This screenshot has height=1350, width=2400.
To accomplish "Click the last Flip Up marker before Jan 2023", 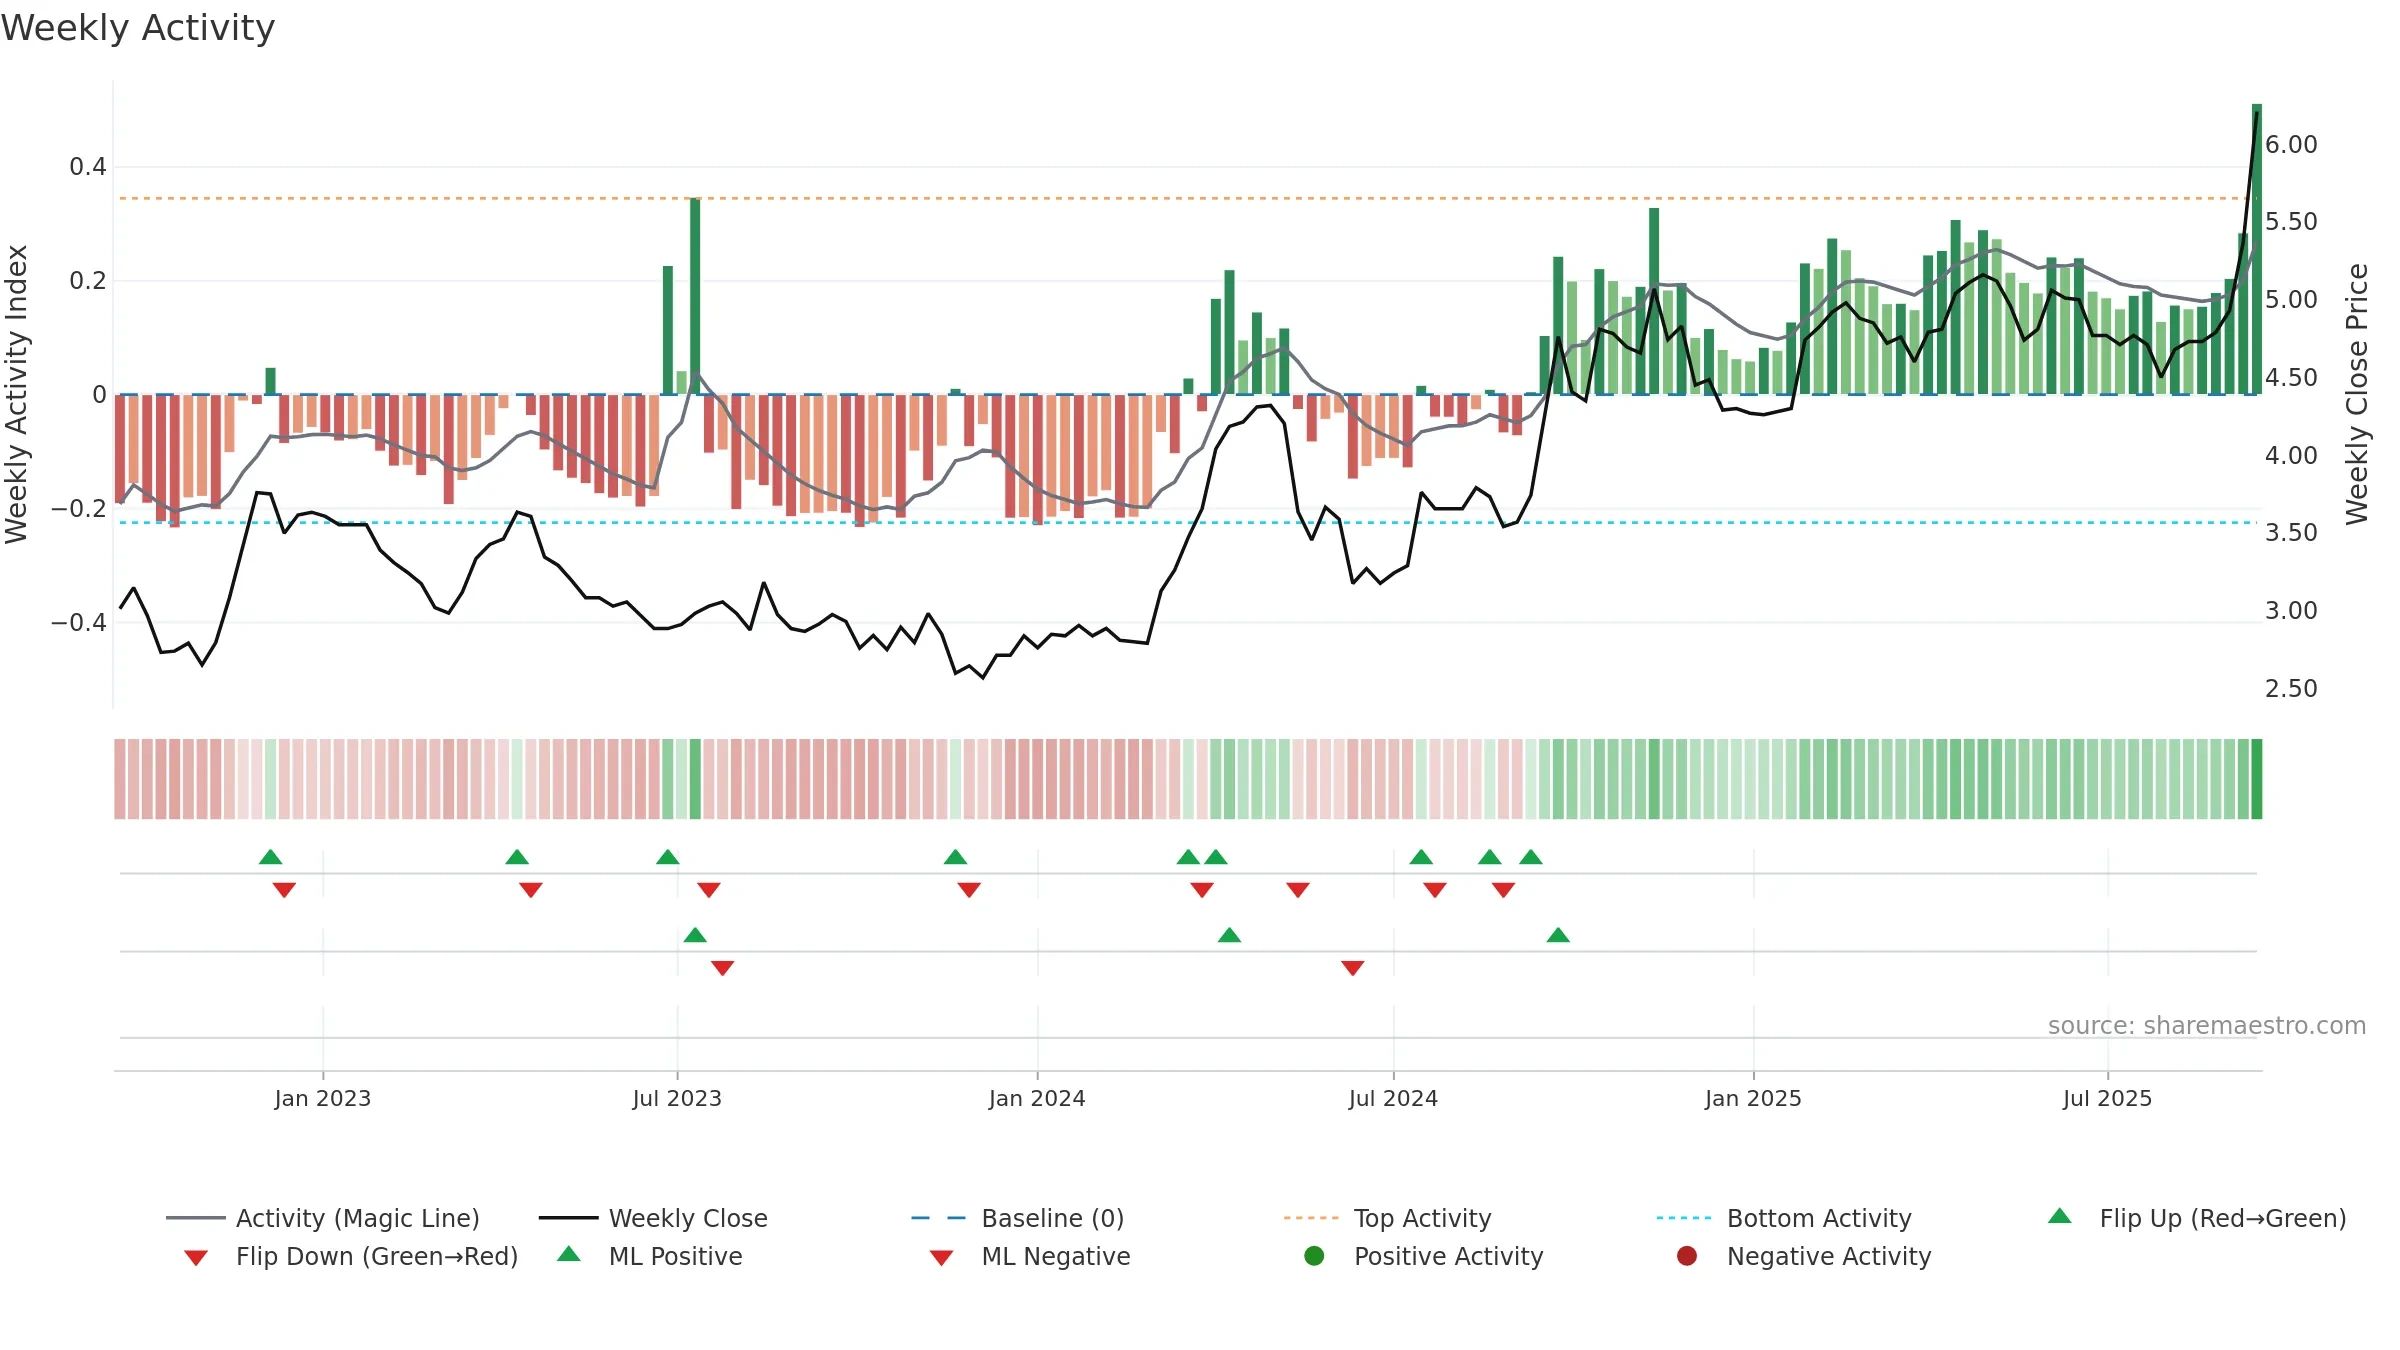I will tap(270, 857).
